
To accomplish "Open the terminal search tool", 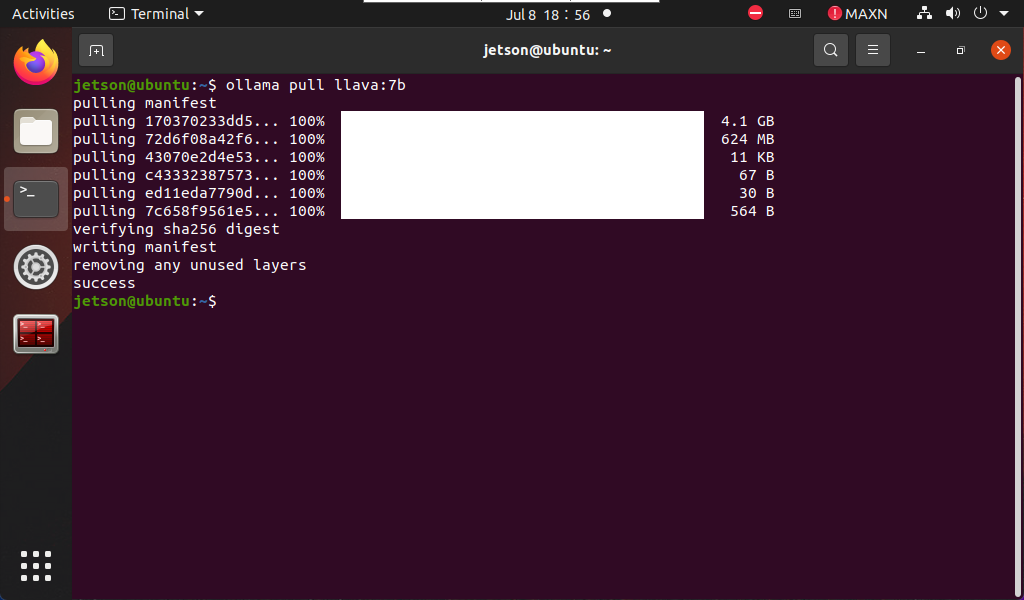I will pyautogui.click(x=831, y=50).
